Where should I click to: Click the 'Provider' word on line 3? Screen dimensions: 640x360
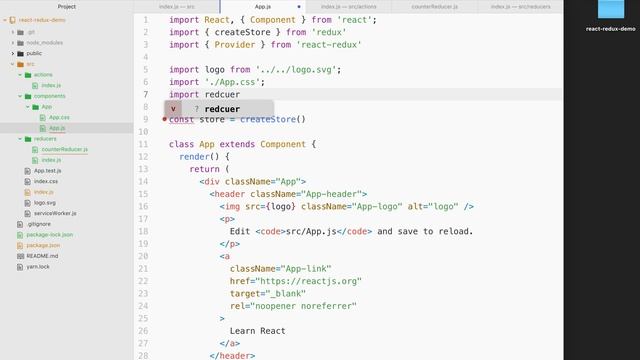tap(235, 44)
